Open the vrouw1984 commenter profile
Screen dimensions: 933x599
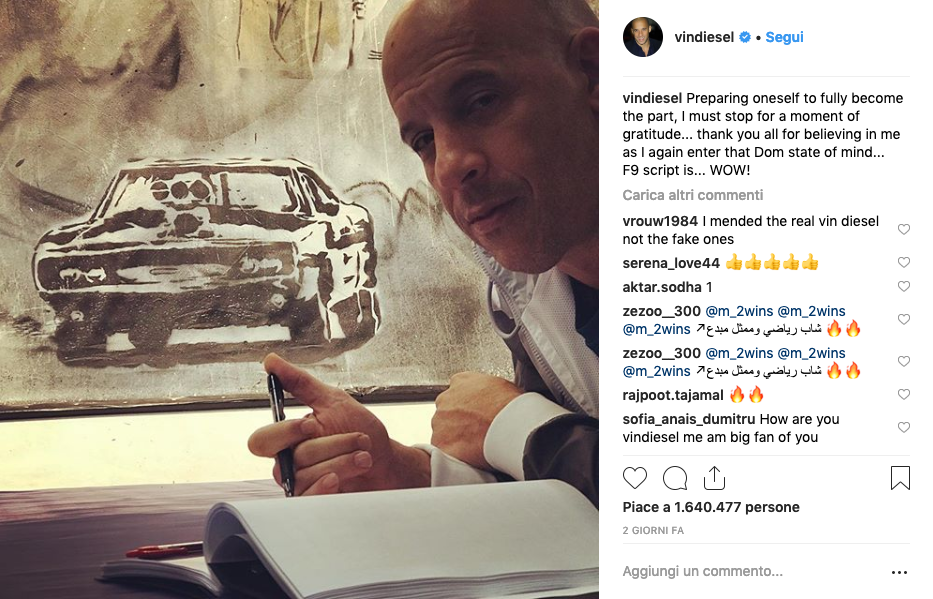coord(660,221)
